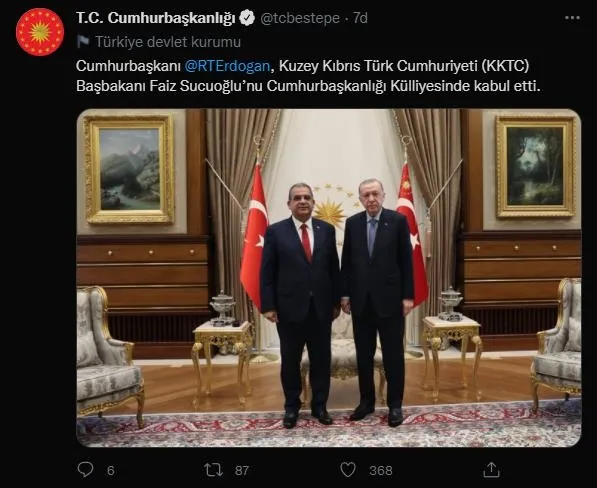Click the reply speech bubble icon
The image size is (597, 488).
[x=85, y=469]
